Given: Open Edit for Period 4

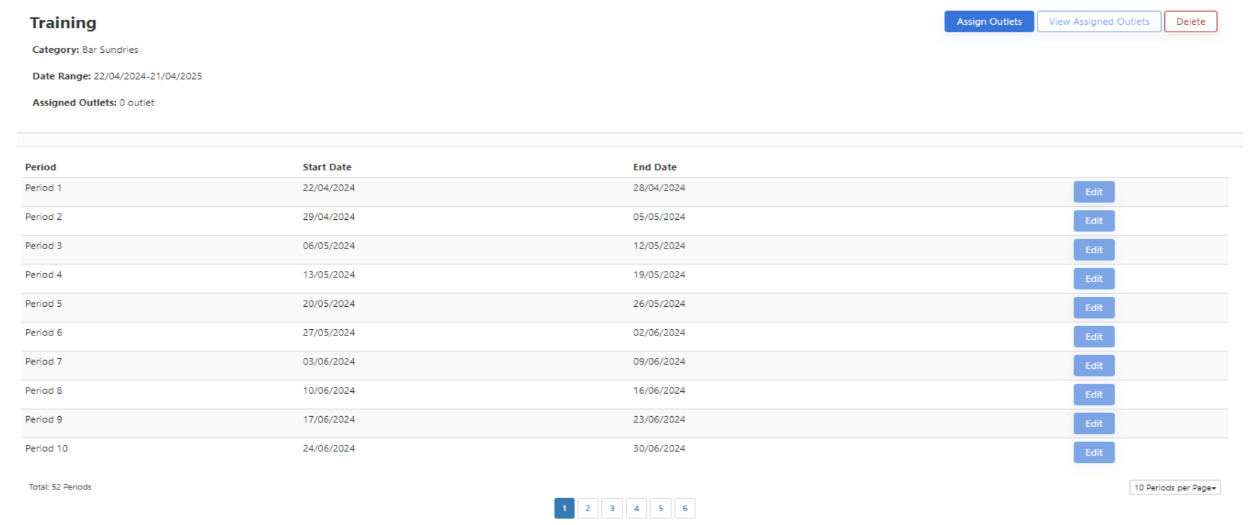Looking at the screenshot, I should click(1093, 279).
